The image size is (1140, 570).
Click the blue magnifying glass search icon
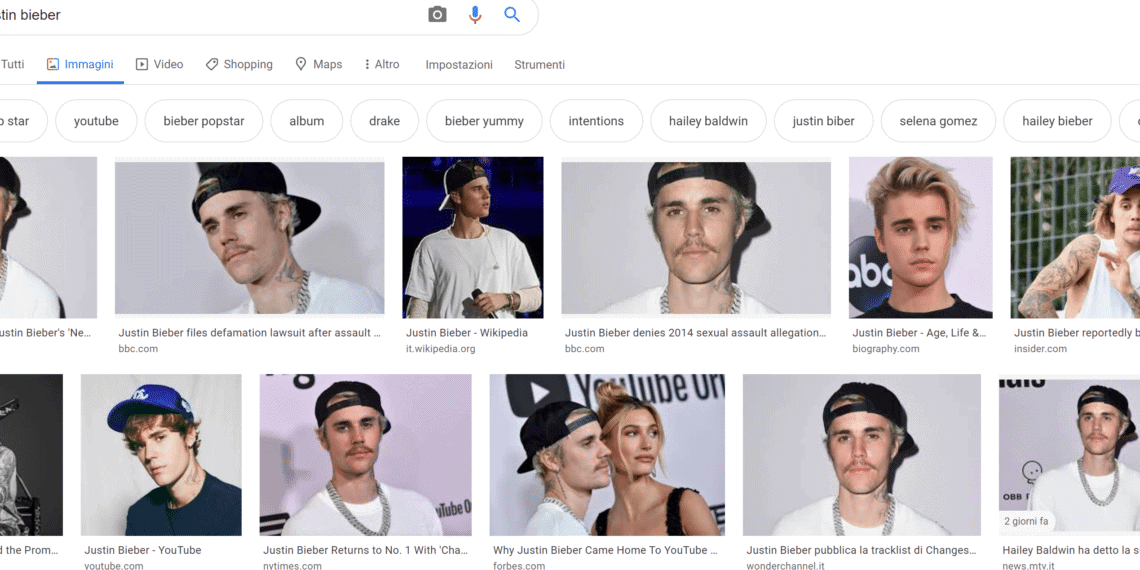click(x=512, y=14)
